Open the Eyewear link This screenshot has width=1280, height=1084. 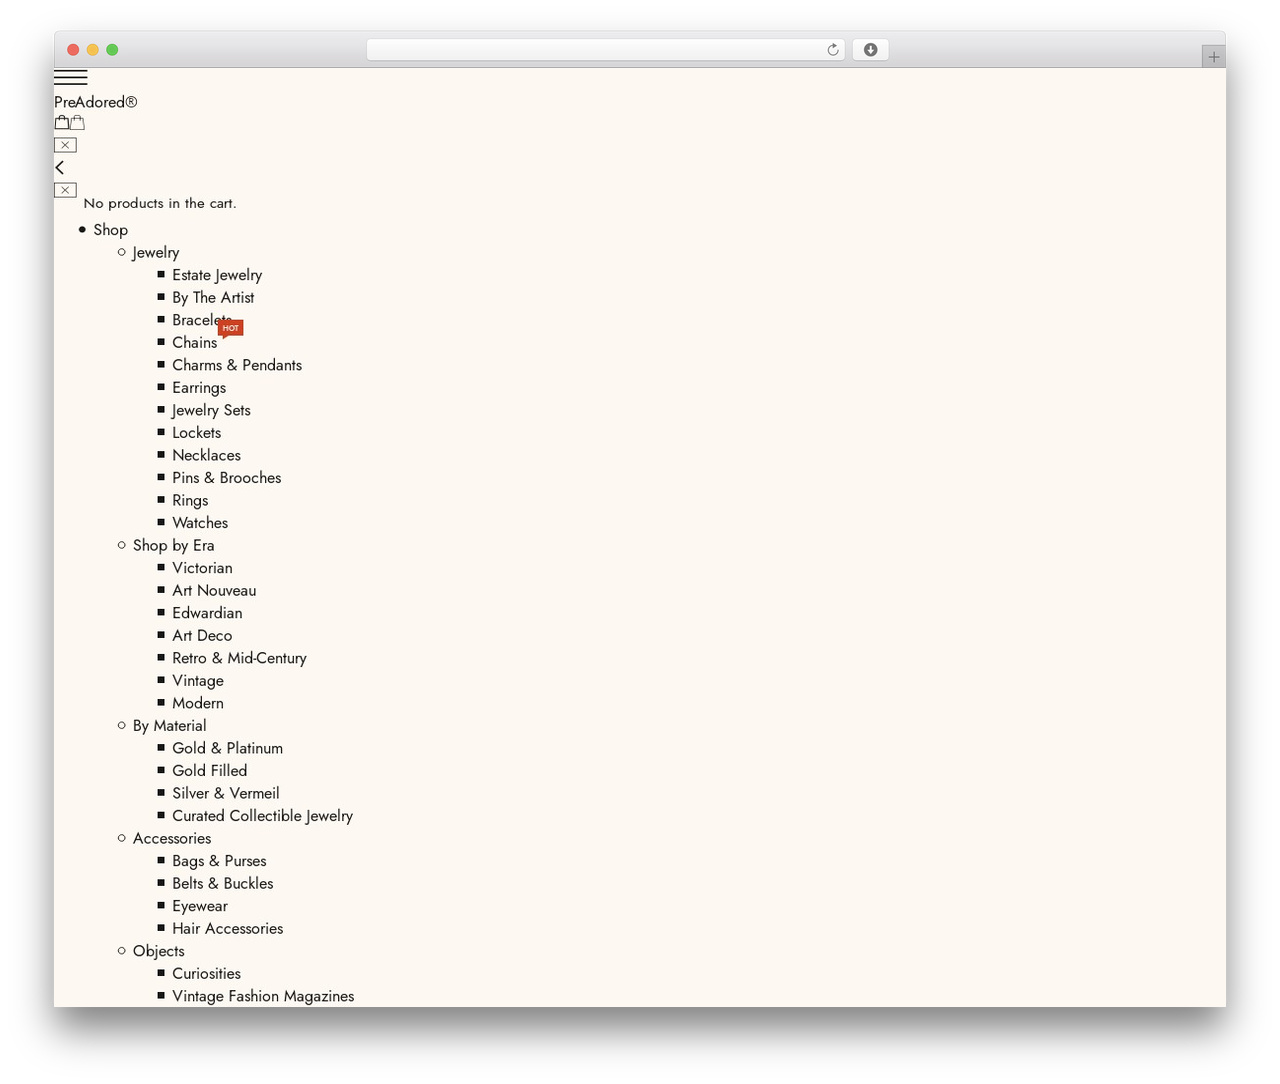[200, 906]
